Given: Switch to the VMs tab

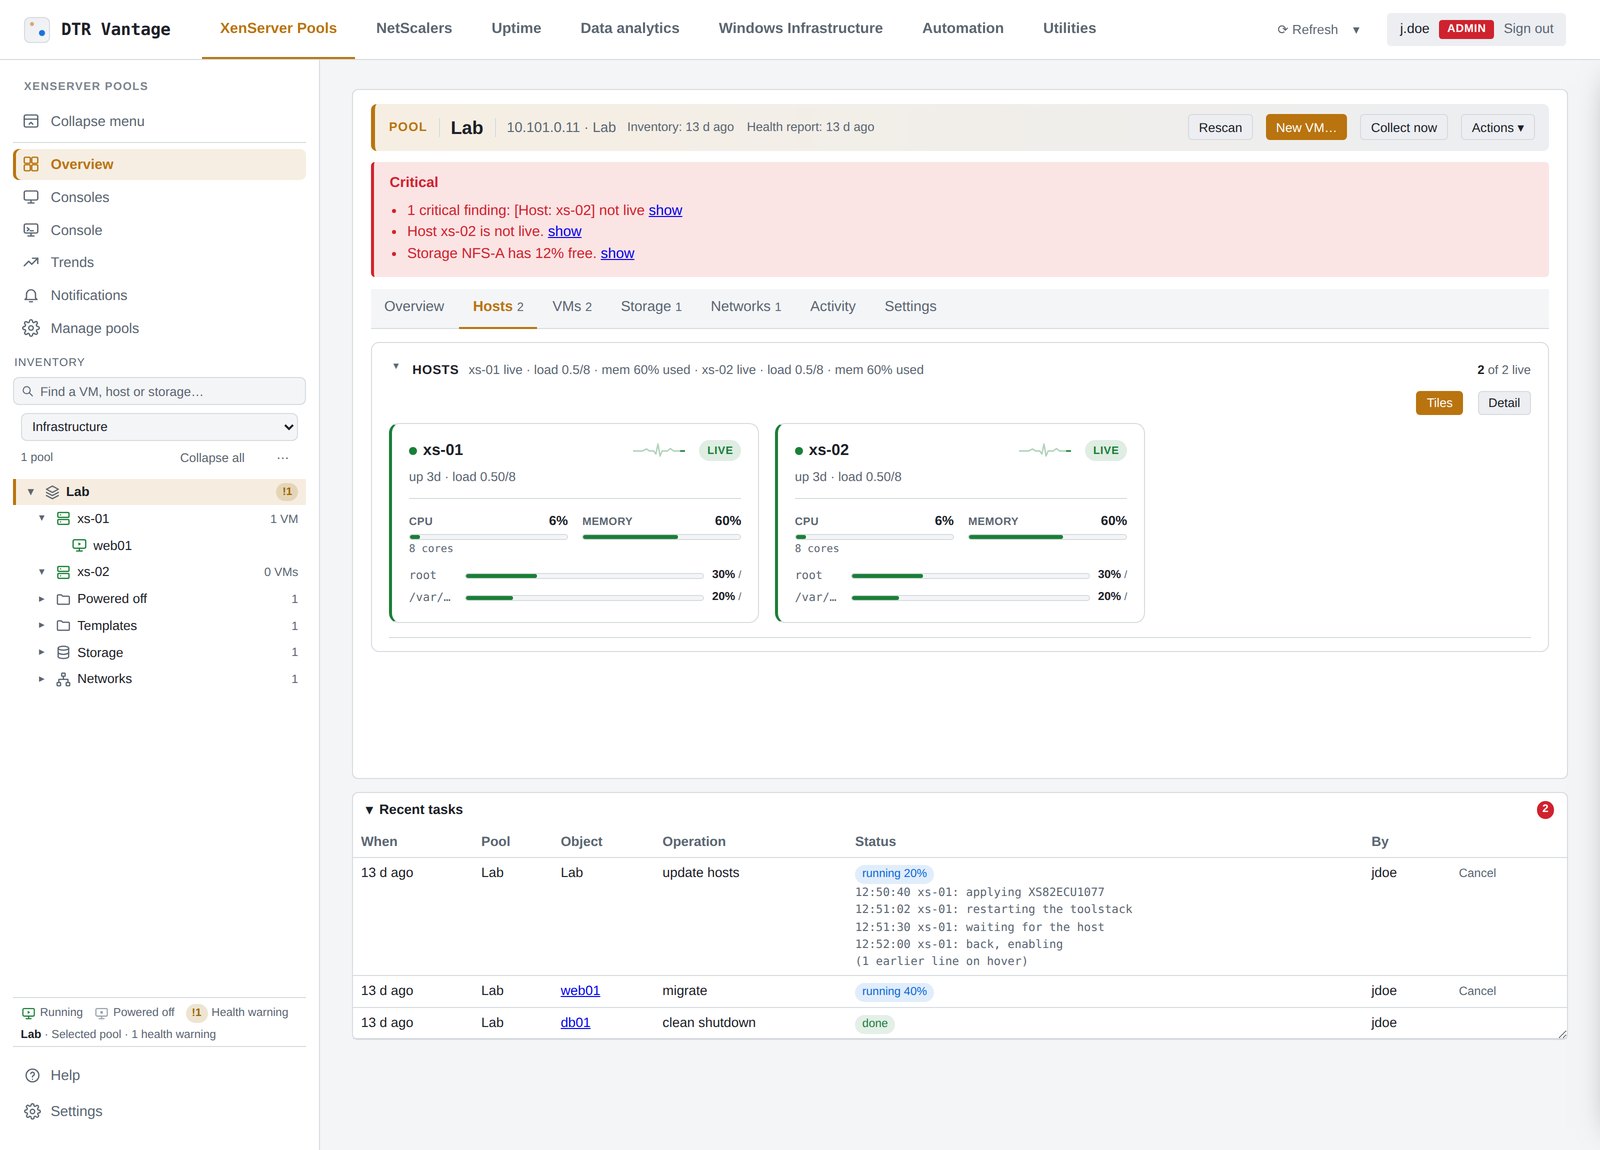Looking at the screenshot, I should (572, 307).
